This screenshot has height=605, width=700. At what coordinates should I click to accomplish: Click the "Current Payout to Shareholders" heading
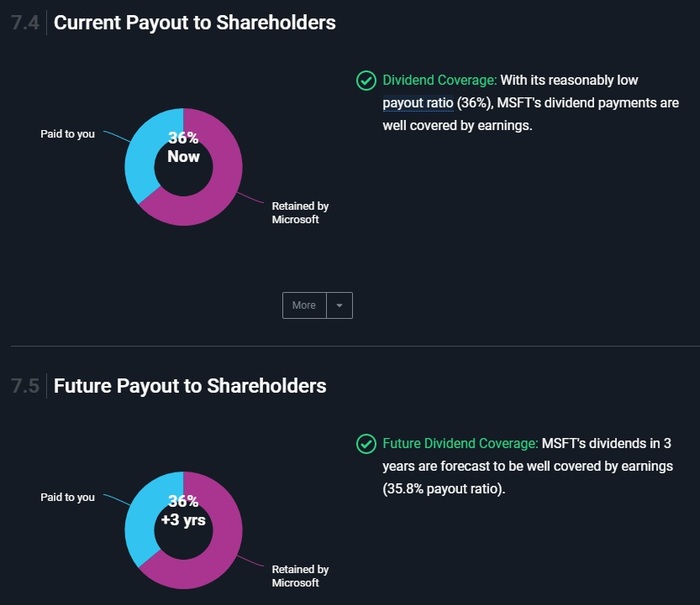(x=194, y=23)
